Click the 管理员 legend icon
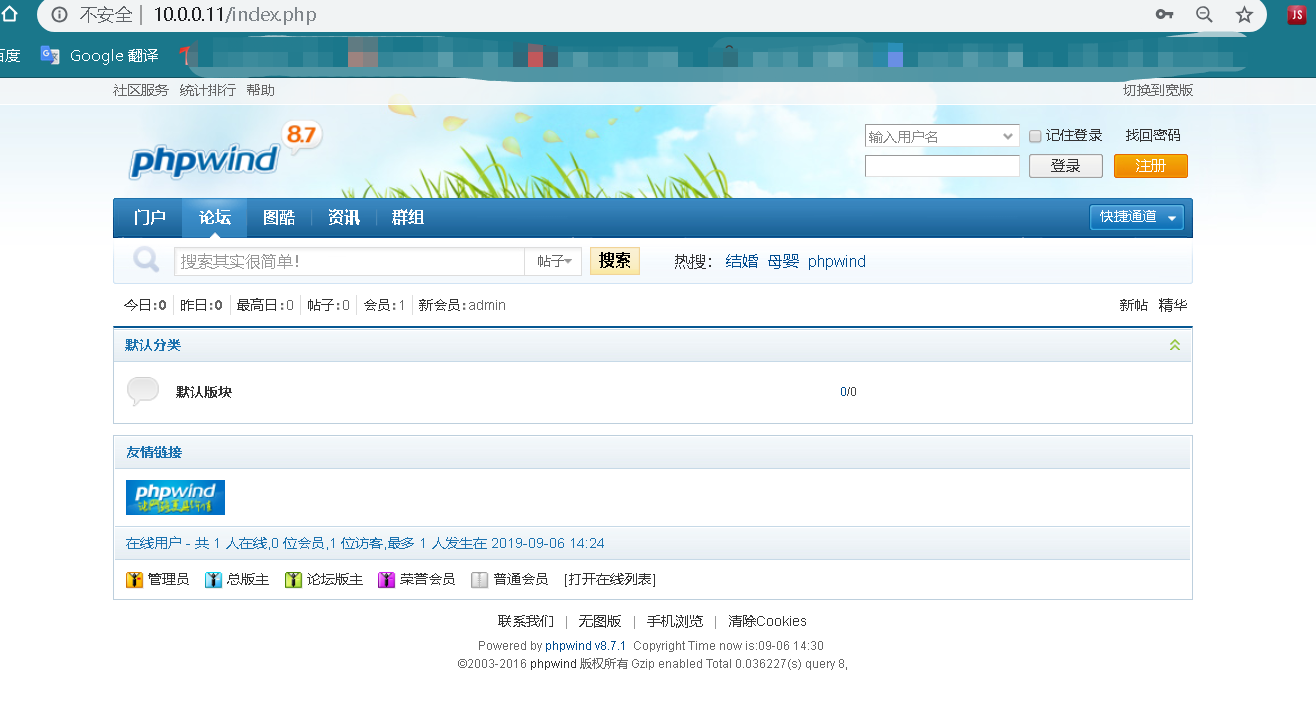The width and height of the screenshot is (1316, 719). [135, 580]
